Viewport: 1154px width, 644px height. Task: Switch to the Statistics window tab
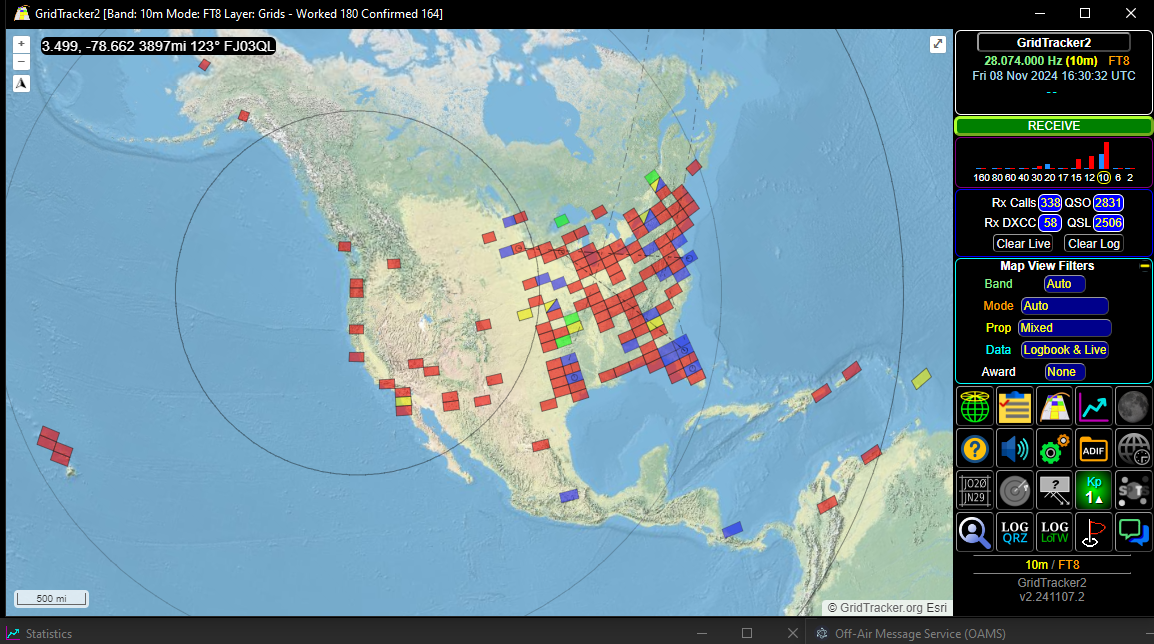point(48,633)
